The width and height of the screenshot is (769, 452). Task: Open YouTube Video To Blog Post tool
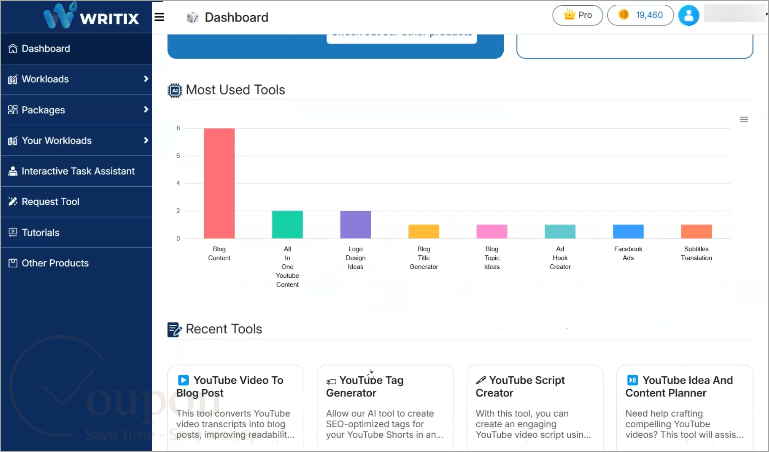(235, 408)
